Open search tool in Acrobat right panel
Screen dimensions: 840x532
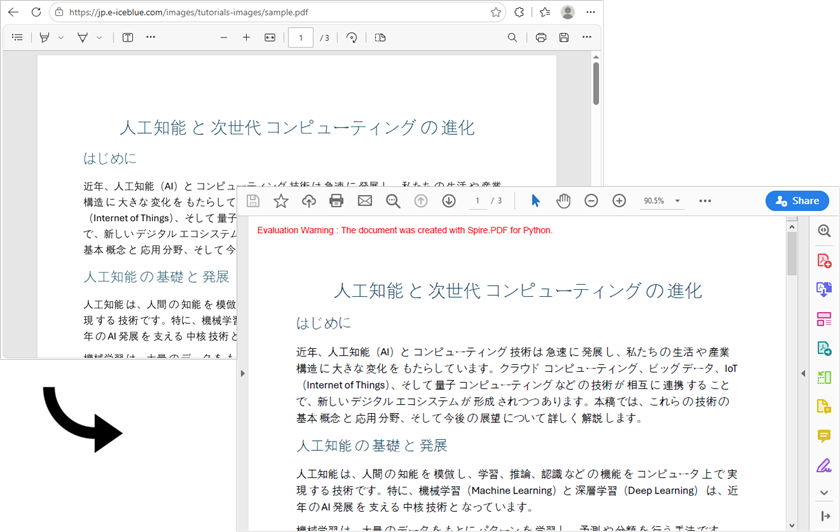824,231
